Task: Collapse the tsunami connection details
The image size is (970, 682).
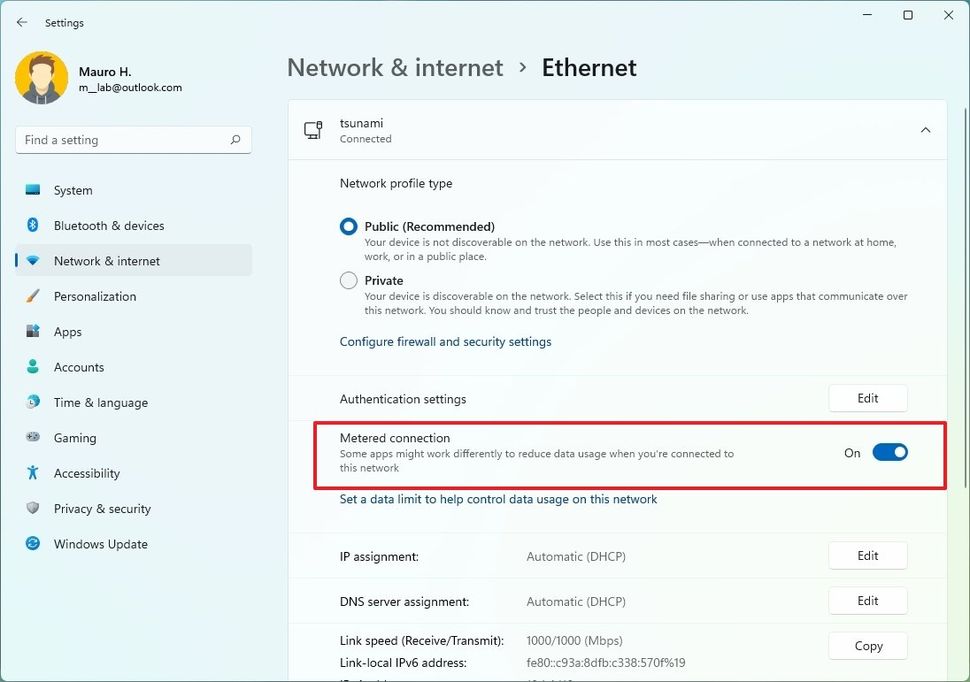Action: click(x=925, y=130)
